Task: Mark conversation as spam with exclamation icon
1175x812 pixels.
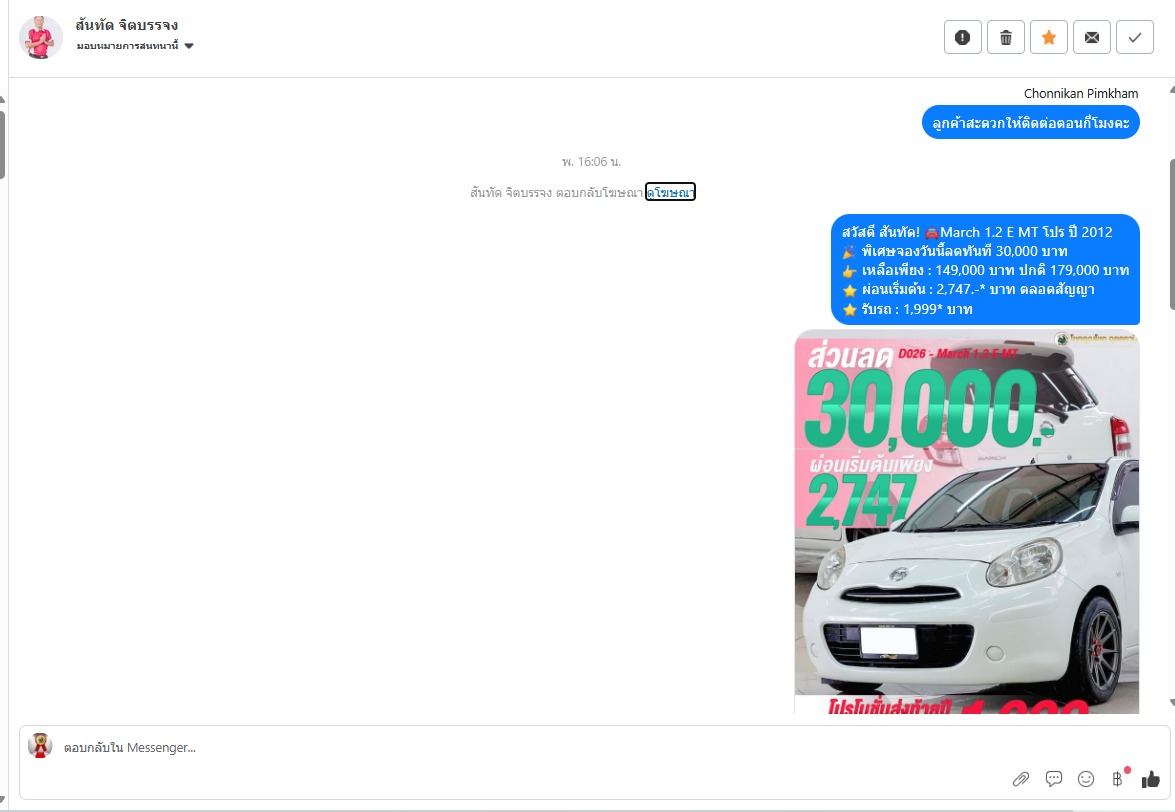Action: [x=962, y=37]
